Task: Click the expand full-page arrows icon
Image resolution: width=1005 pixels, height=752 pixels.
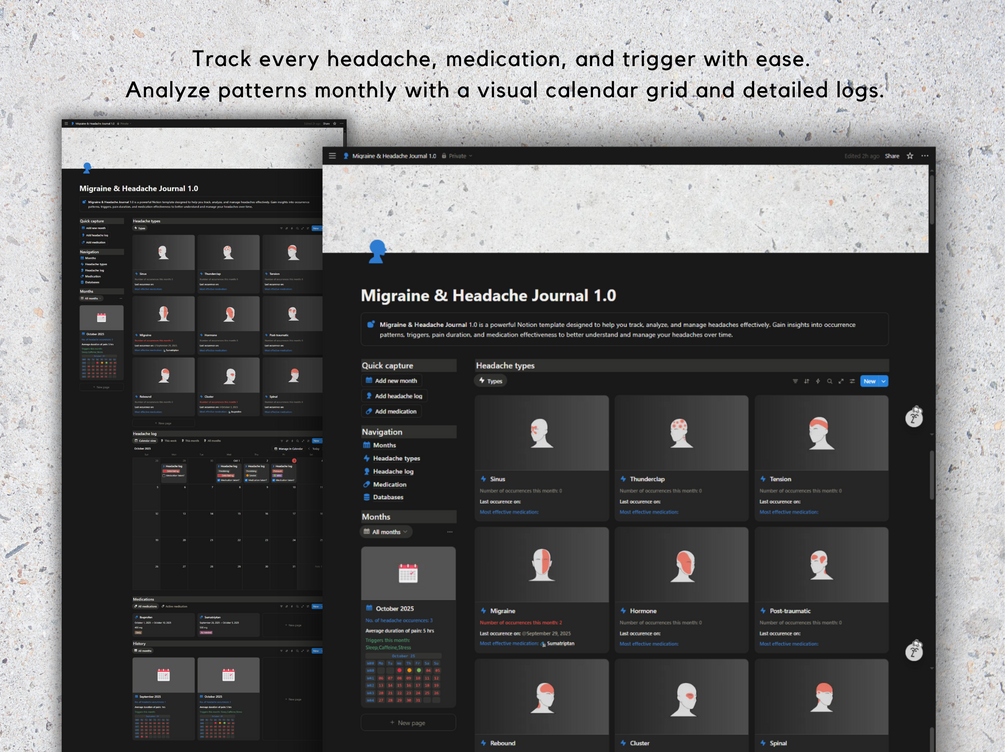Action: [841, 381]
